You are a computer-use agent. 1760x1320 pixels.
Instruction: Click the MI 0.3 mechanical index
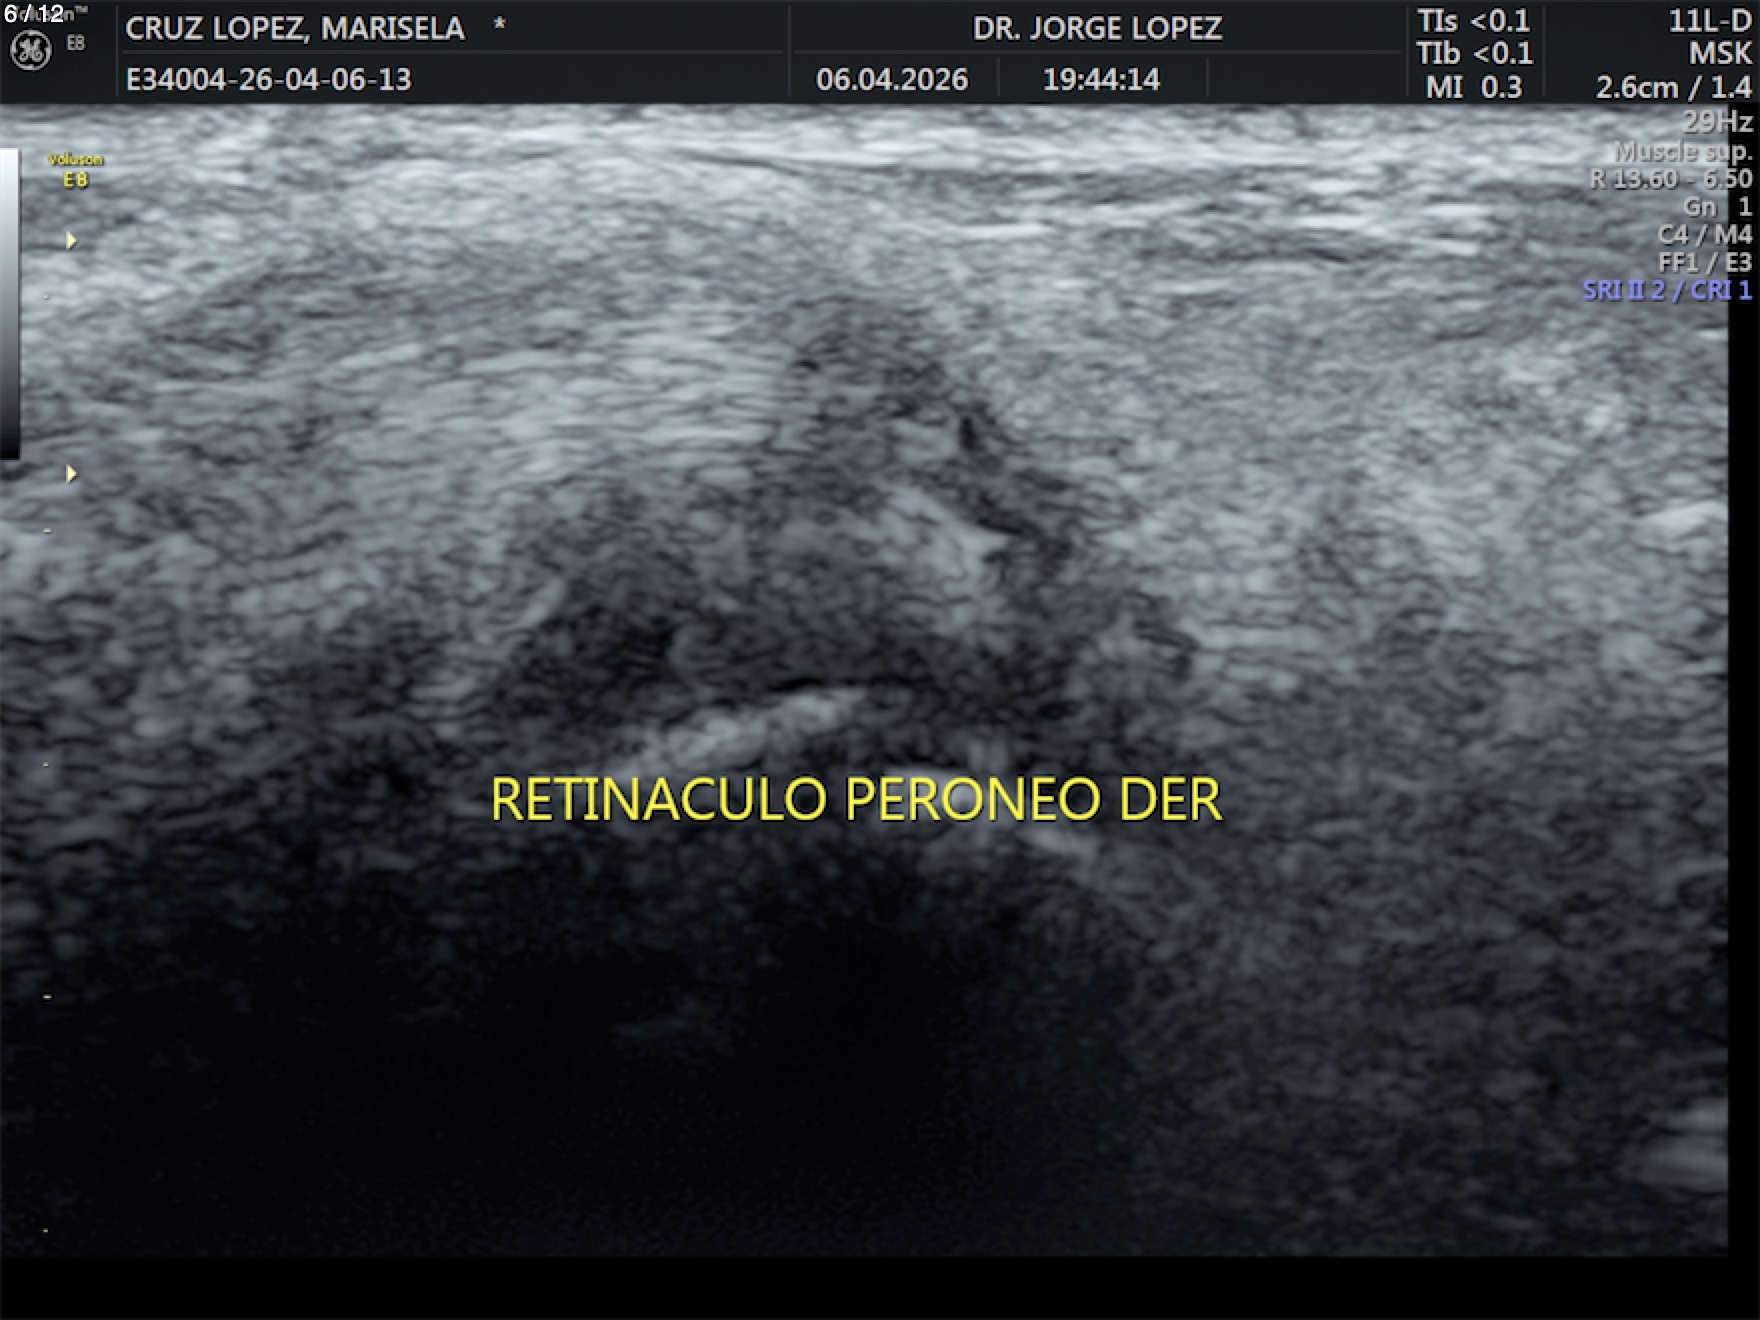[1473, 87]
